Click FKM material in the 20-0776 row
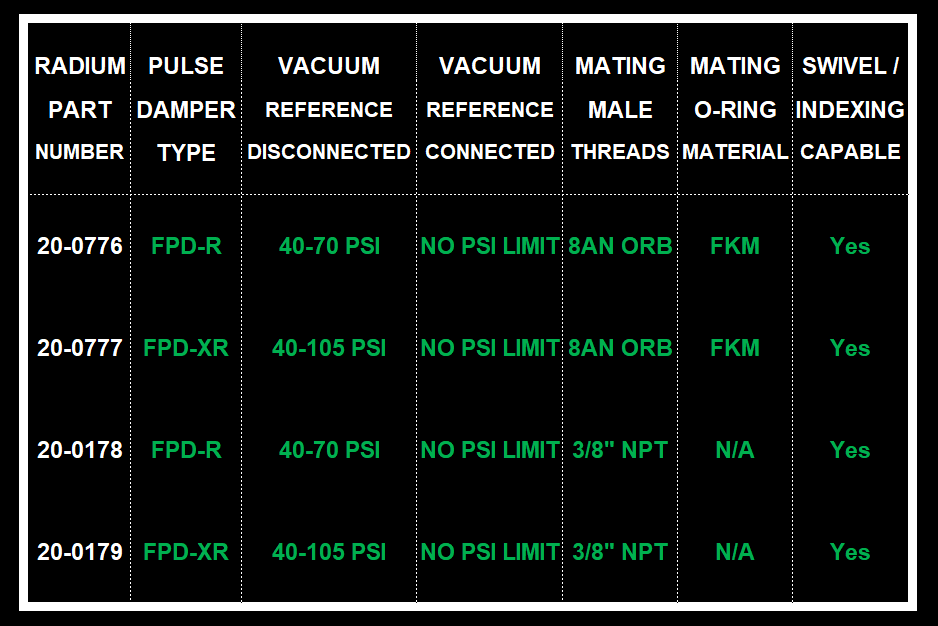 (735, 246)
